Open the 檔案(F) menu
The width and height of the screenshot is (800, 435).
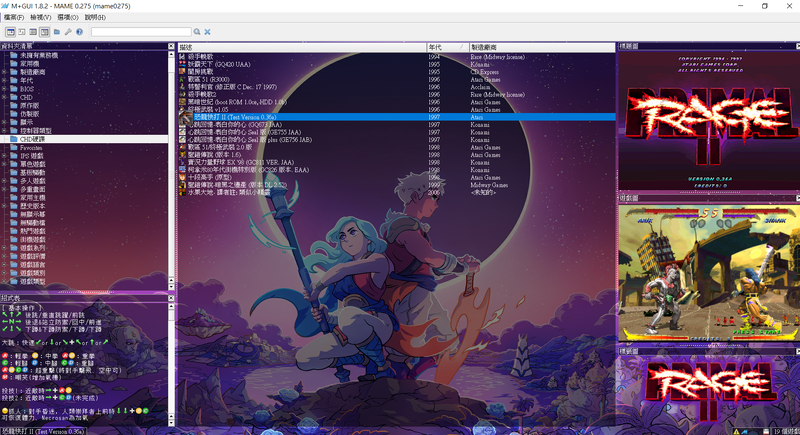coord(14,17)
